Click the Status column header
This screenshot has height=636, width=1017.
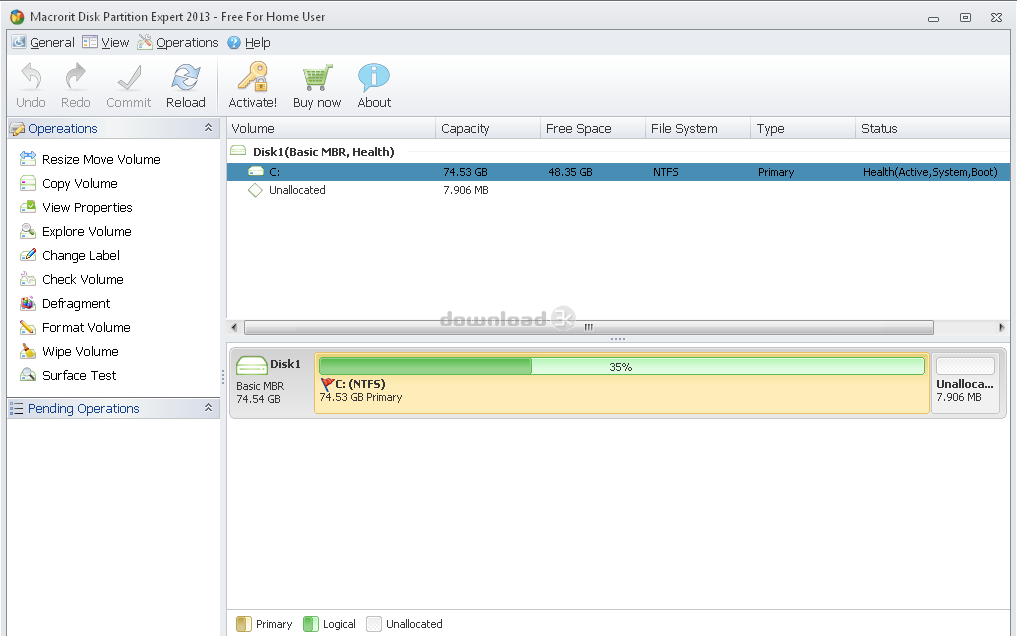[x=933, y=128]
